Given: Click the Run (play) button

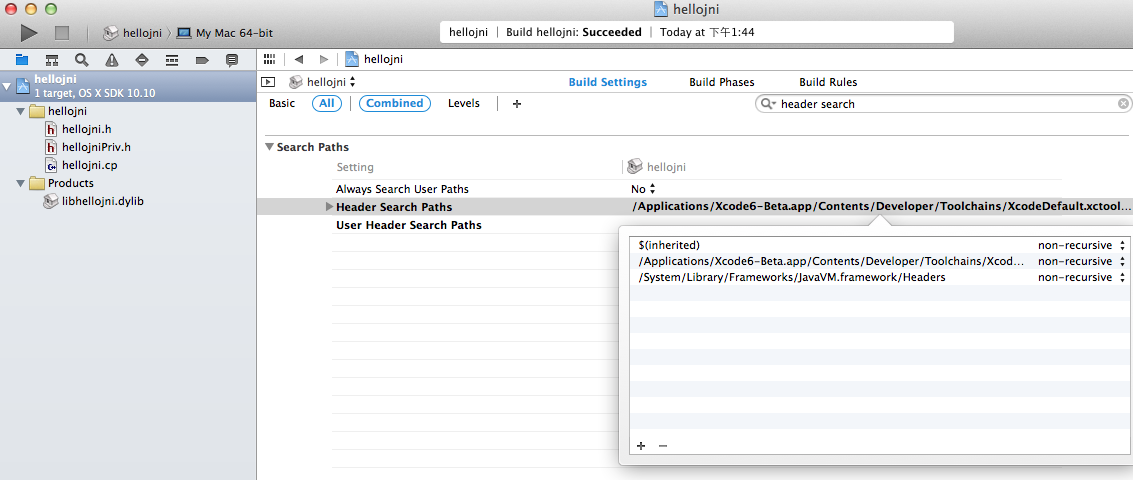Looking at the screenshot, I should point(29,33).
